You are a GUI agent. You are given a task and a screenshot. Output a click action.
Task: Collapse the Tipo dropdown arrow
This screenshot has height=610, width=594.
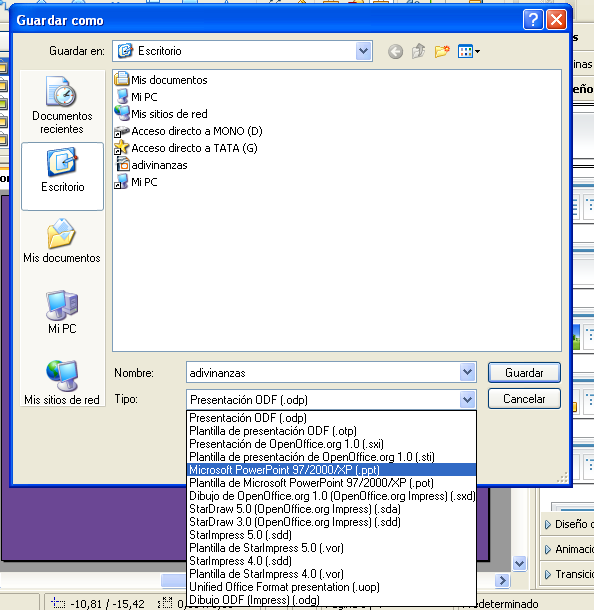(x=467, y=400)
